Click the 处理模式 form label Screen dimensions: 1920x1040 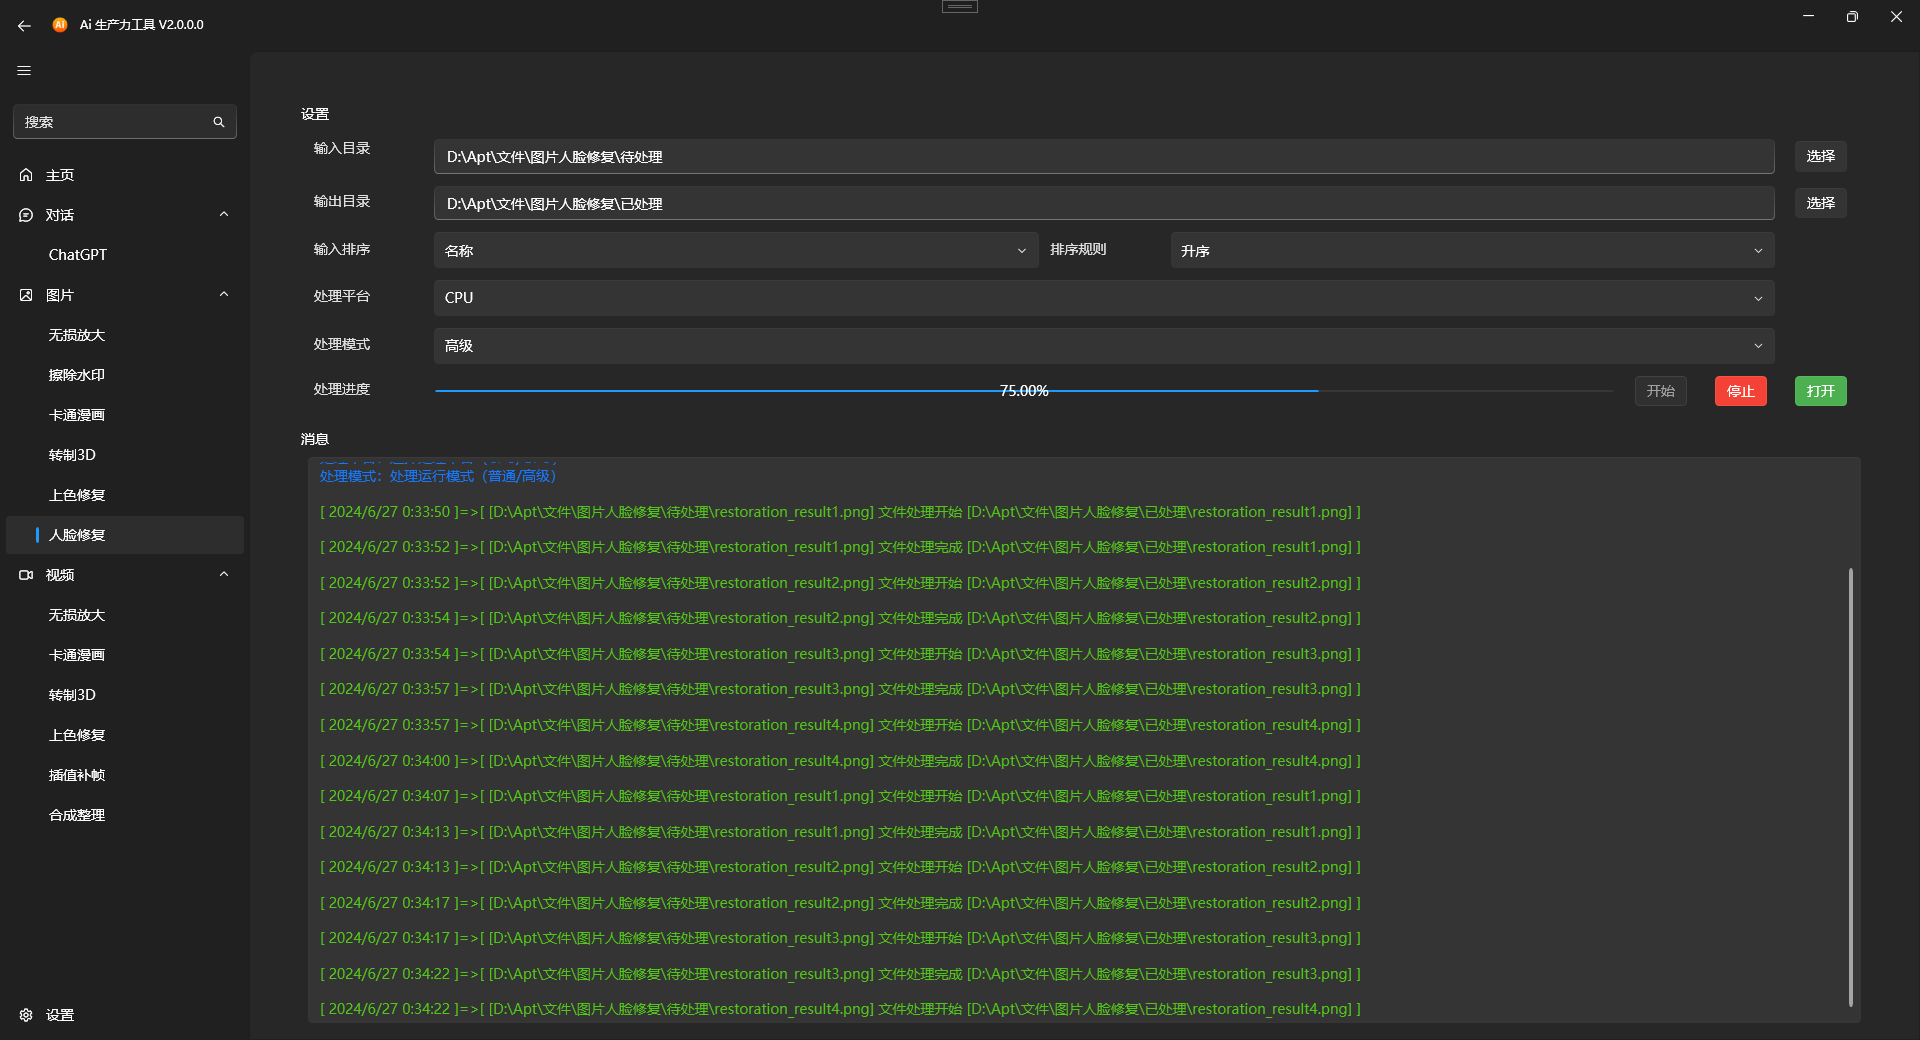[x=342, y=344]
